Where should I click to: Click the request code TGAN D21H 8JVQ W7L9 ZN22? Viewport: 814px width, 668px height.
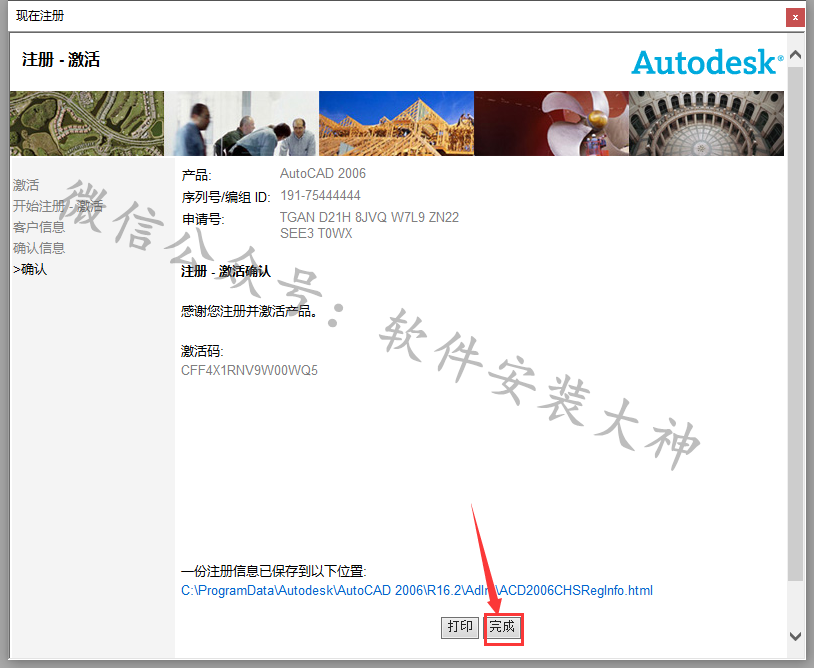point(370,217)
